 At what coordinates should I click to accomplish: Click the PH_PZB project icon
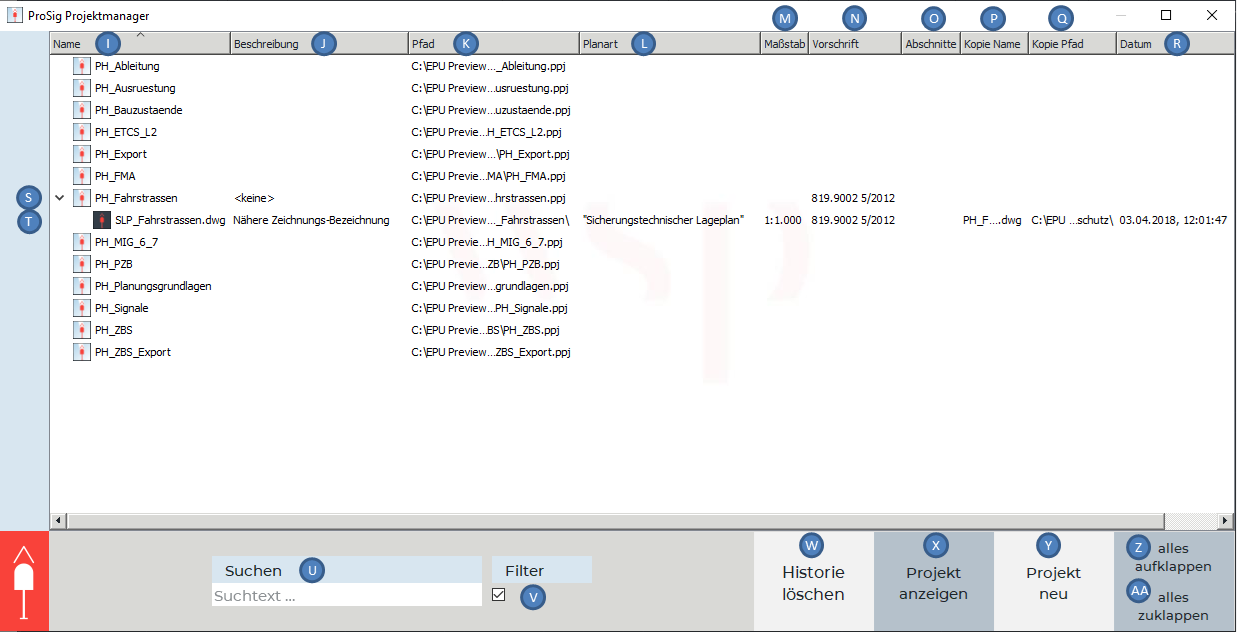[x=82, y=264]
